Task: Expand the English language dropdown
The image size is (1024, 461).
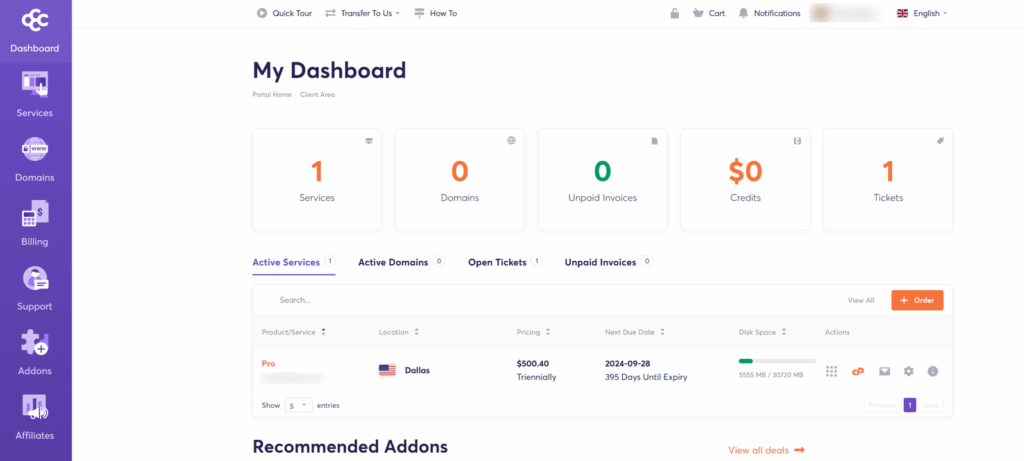Action: (x=921, y=13)
